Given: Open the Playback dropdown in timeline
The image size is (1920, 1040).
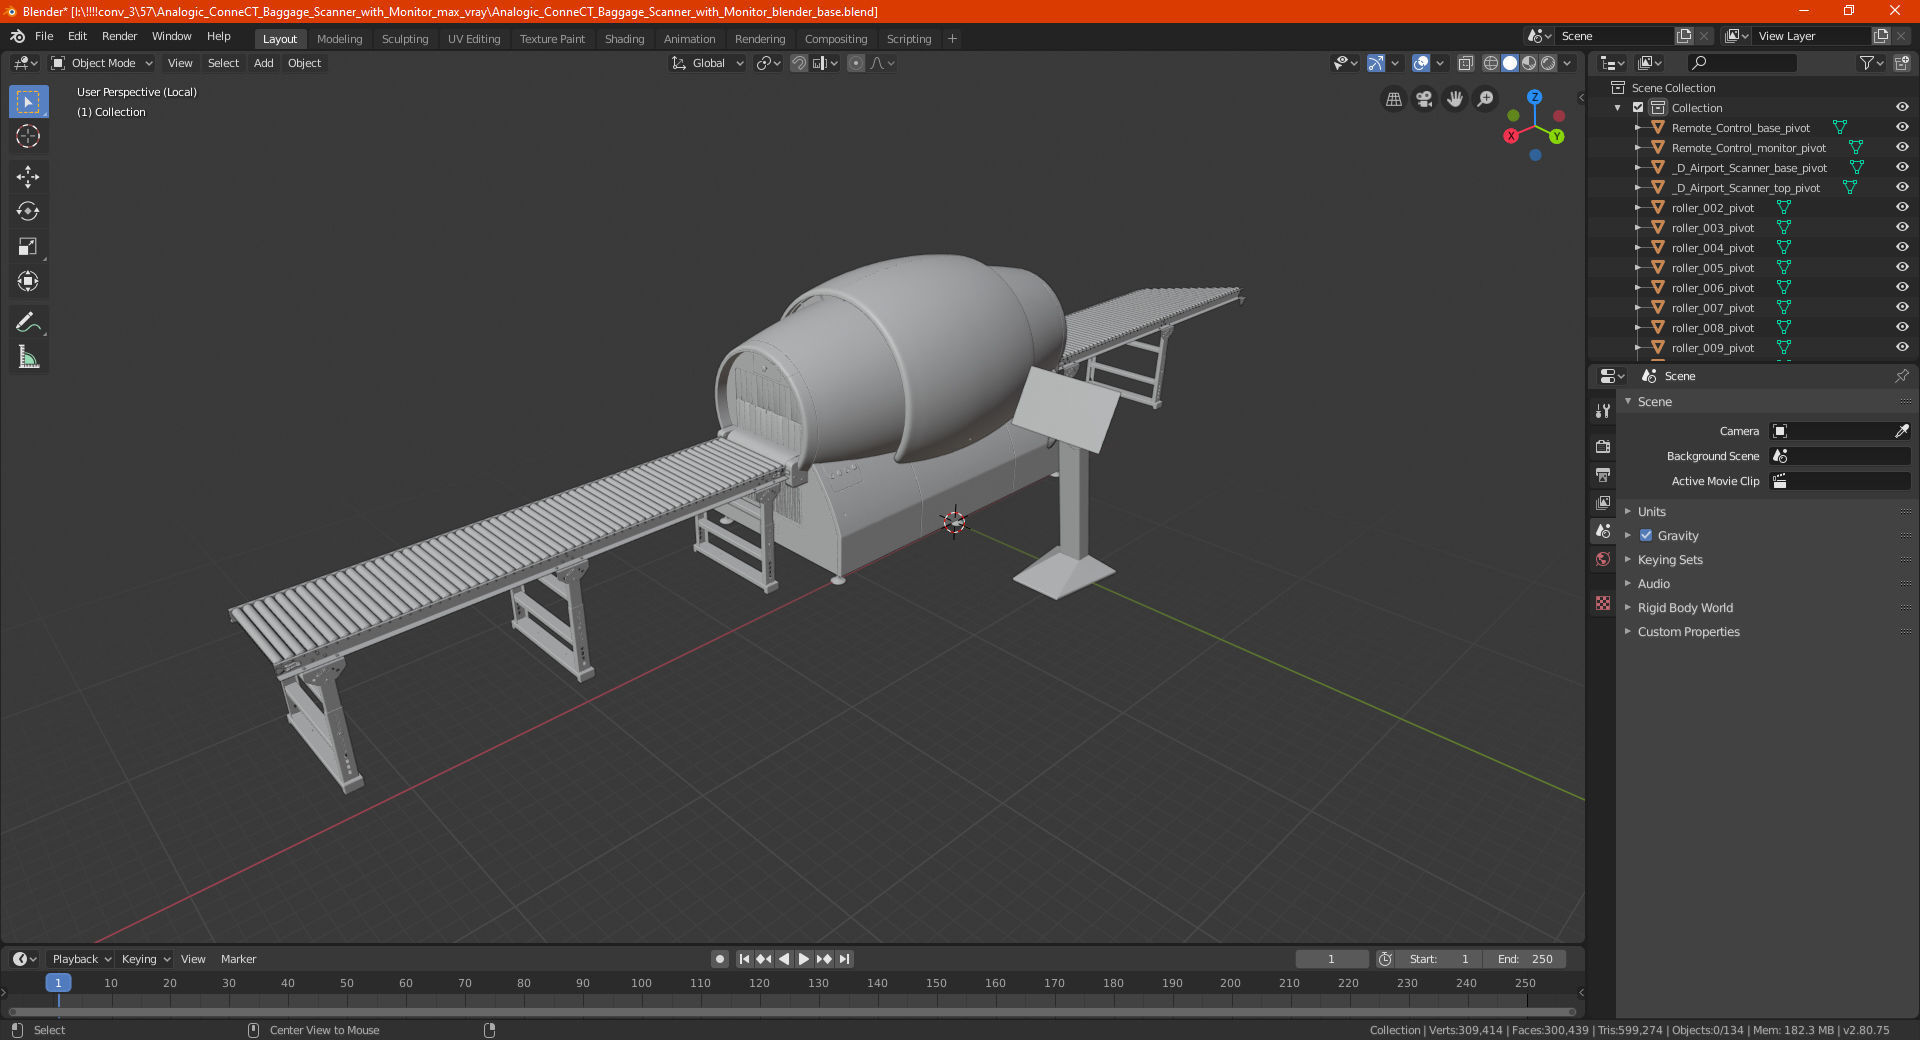Looking at the screenshot, I should click(x=81, y=959).
